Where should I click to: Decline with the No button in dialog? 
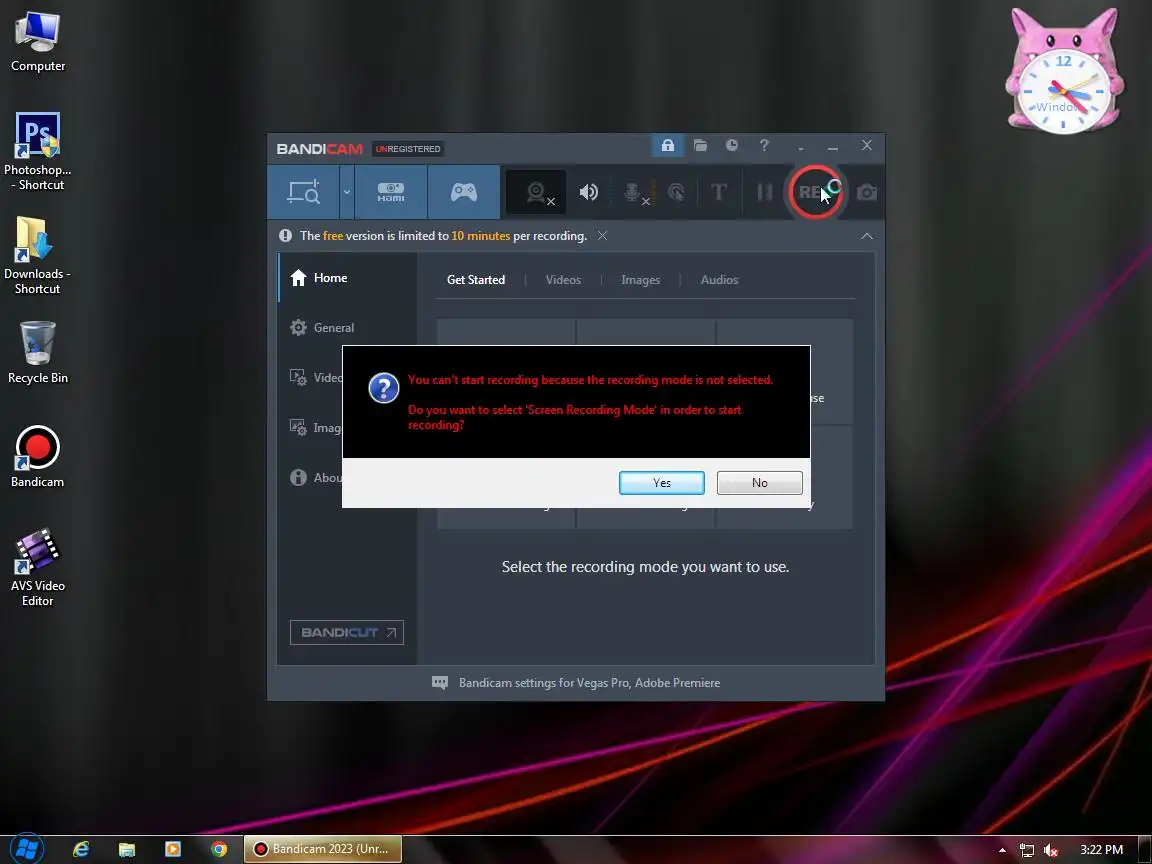(759, 483)
